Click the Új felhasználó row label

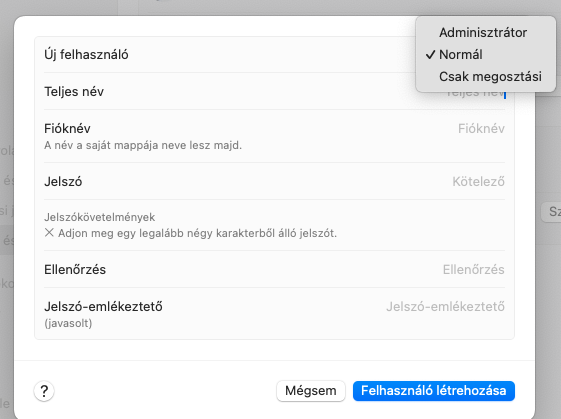click(86, 55)
